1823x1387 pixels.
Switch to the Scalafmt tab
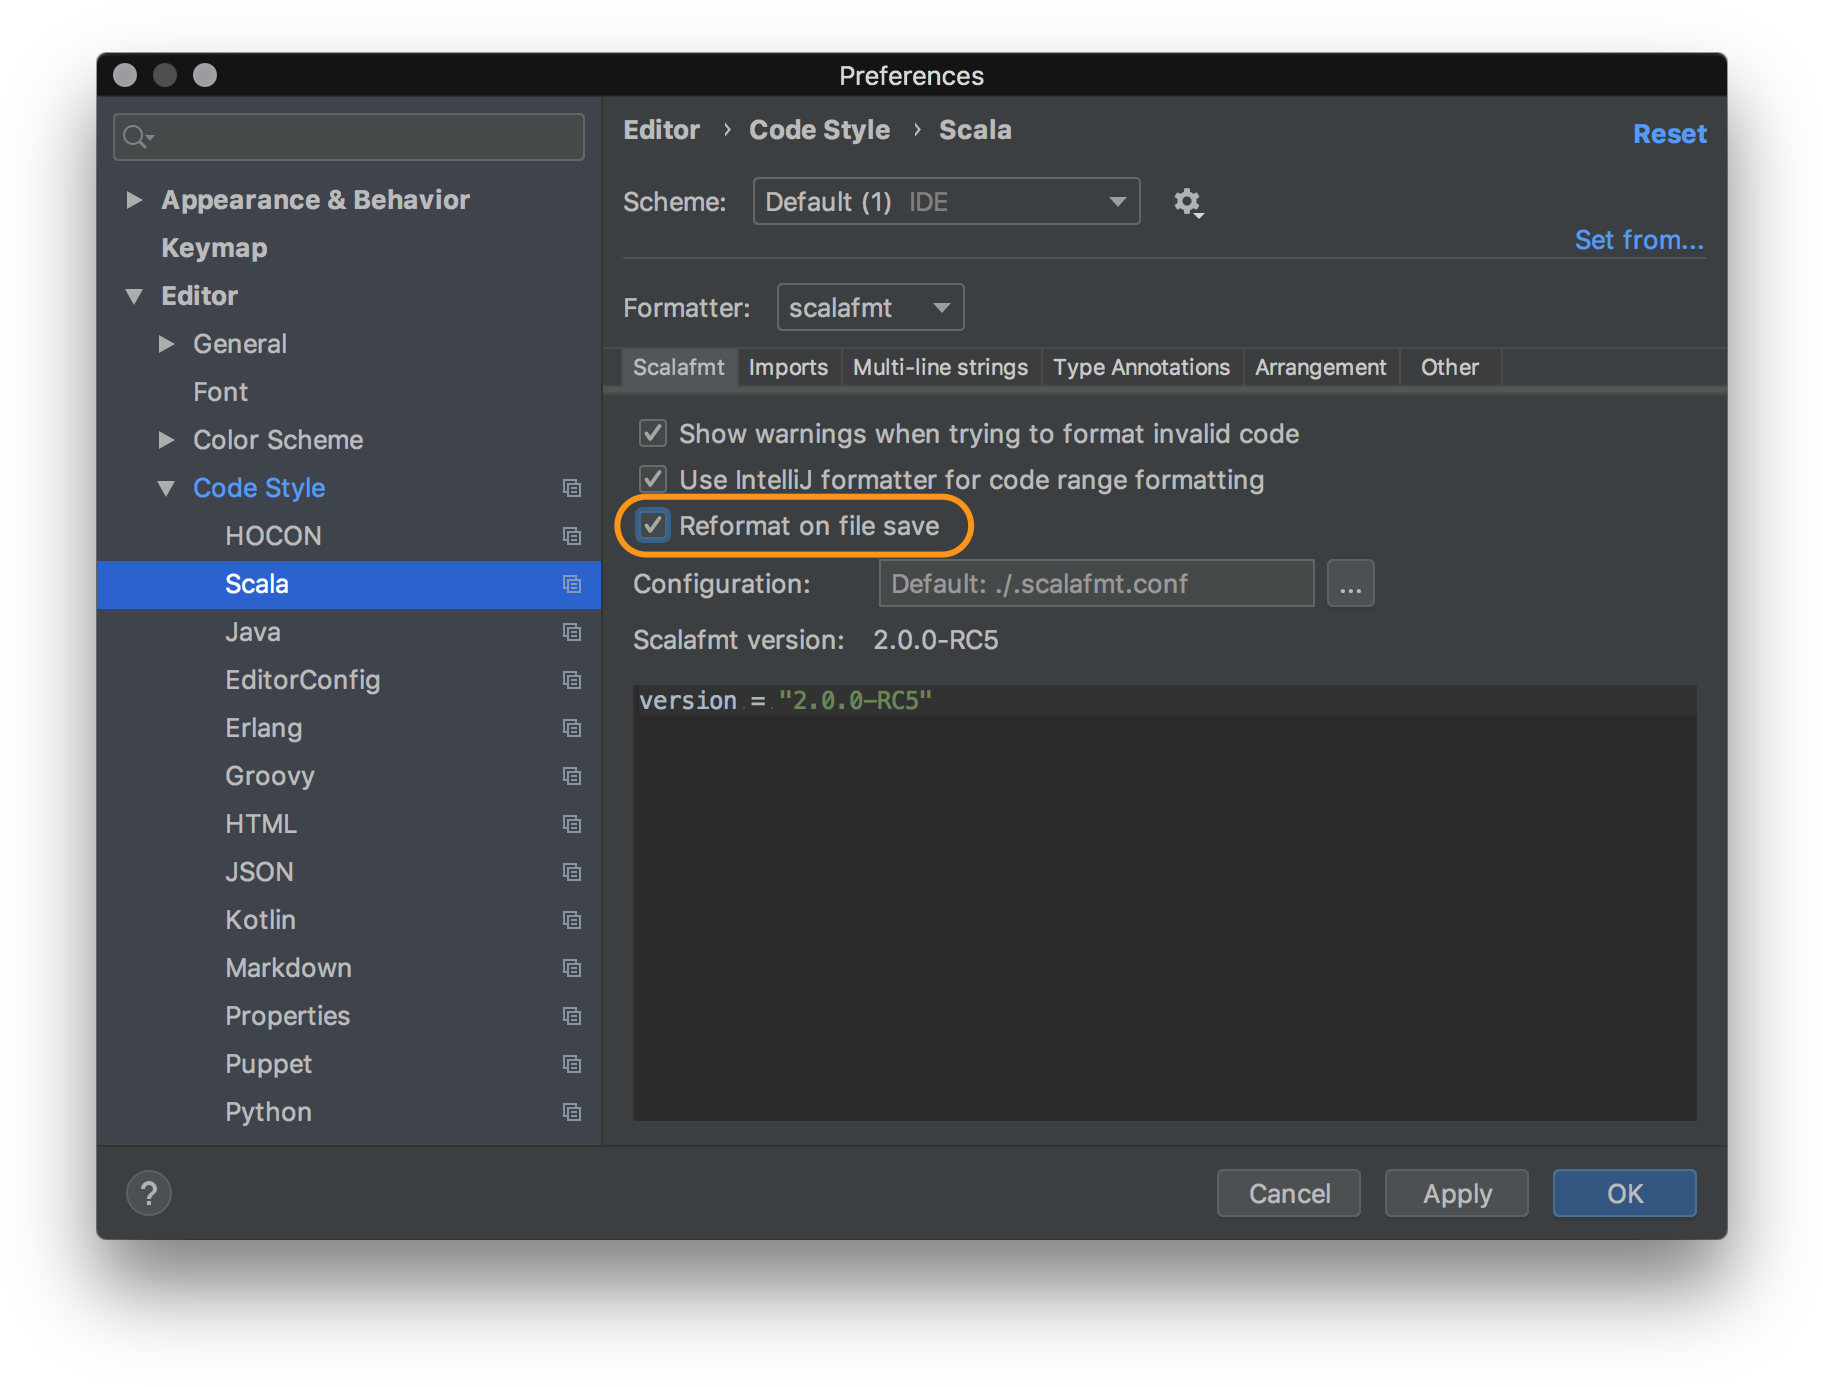[678, 367]
